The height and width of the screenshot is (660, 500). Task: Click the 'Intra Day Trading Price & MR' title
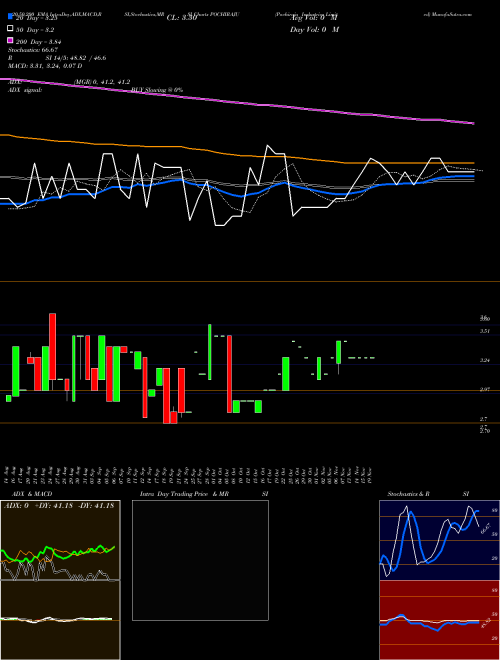tap(184, 494)
